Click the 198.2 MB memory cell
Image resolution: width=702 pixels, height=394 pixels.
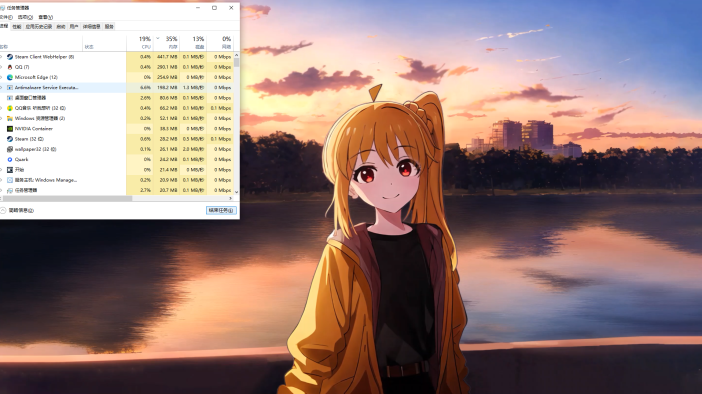(167, 88)
